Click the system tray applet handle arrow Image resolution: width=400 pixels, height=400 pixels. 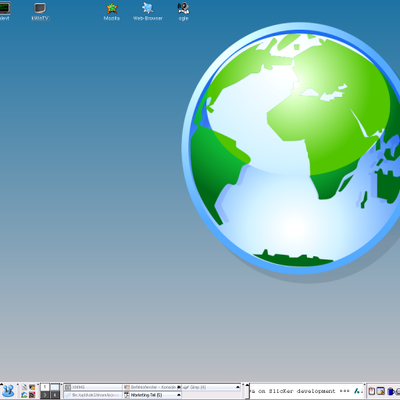364,384
